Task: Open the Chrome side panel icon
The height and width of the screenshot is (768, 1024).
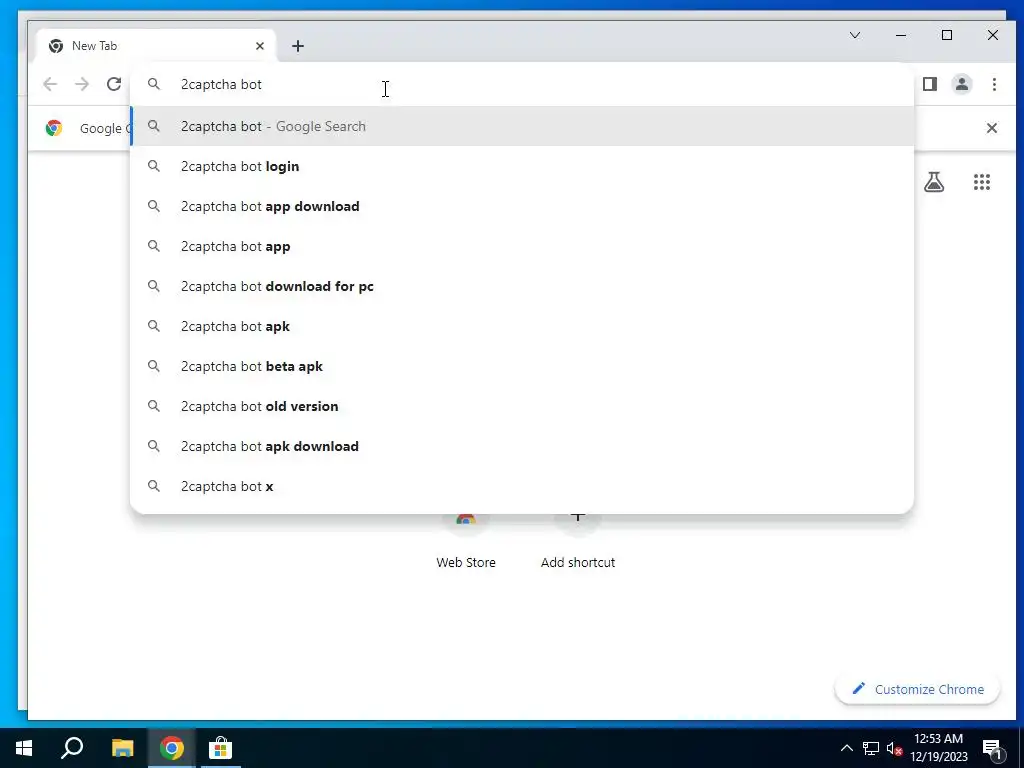Action: 930,84
